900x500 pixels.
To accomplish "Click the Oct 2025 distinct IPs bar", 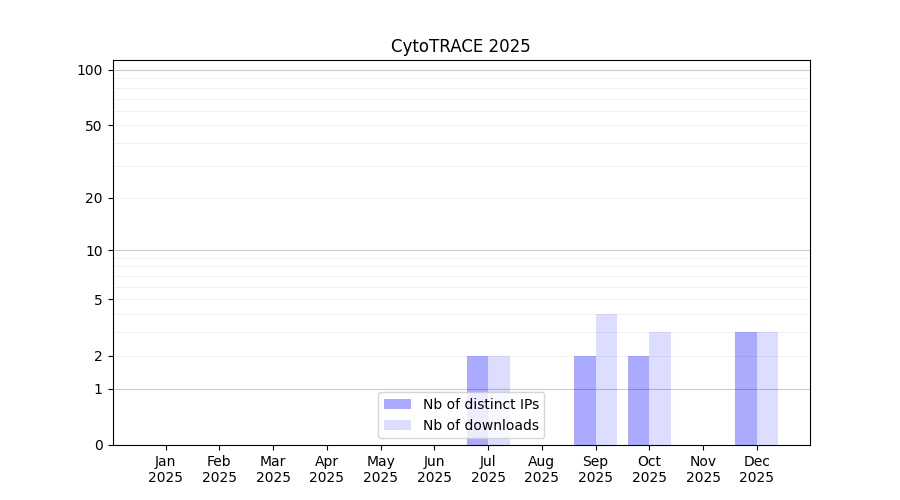I will click(x=639, y=401).
